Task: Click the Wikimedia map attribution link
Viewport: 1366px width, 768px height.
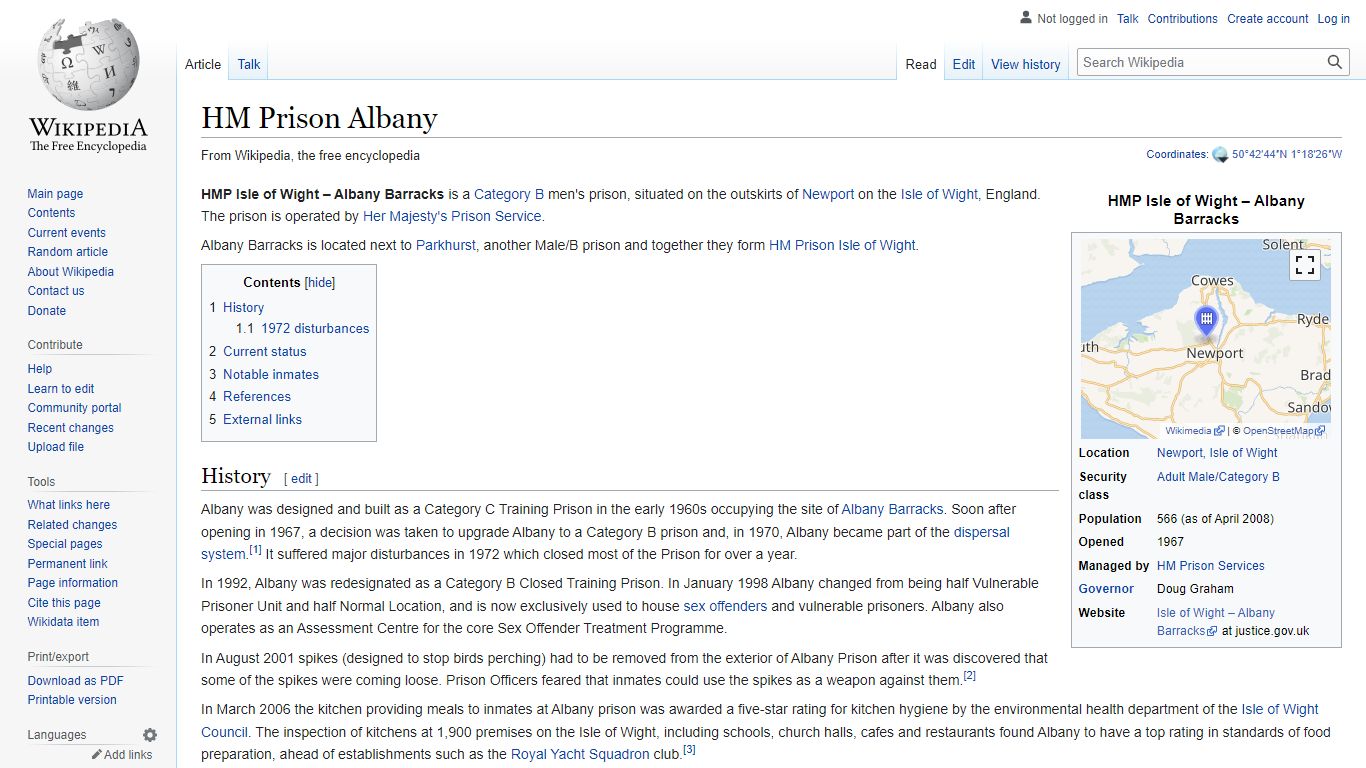Action: coord(1194,431)
